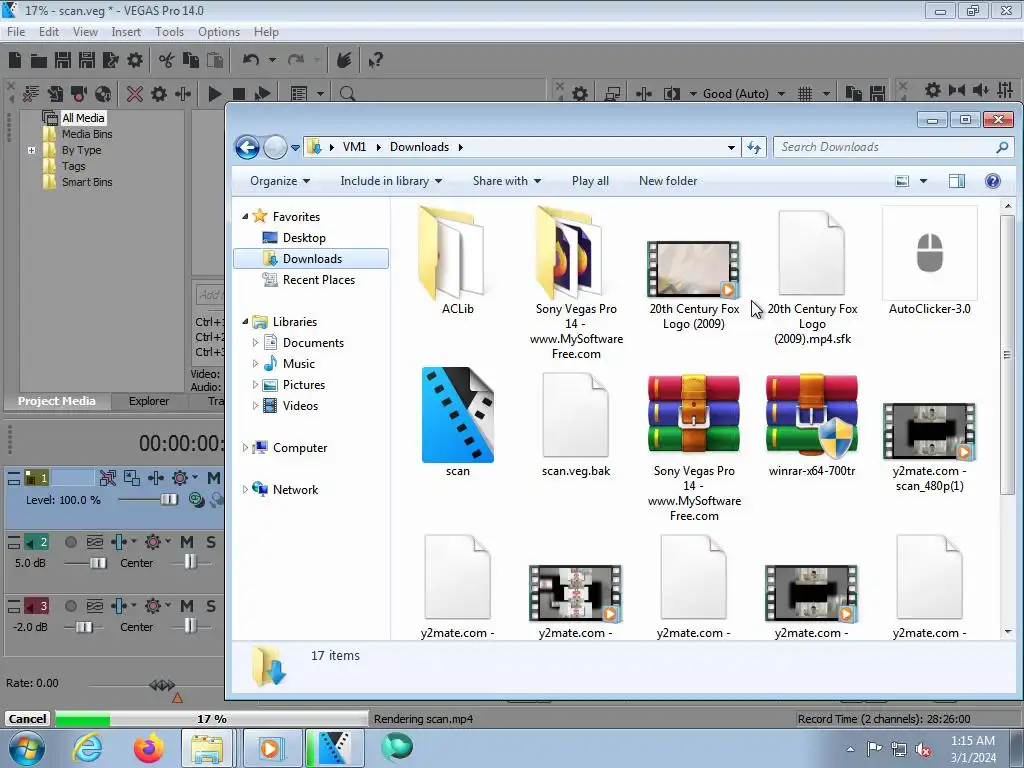Viewport: 1024px width, 768px height.
Task: Start preview with the Play icon in Project Media
Action: 214,94
